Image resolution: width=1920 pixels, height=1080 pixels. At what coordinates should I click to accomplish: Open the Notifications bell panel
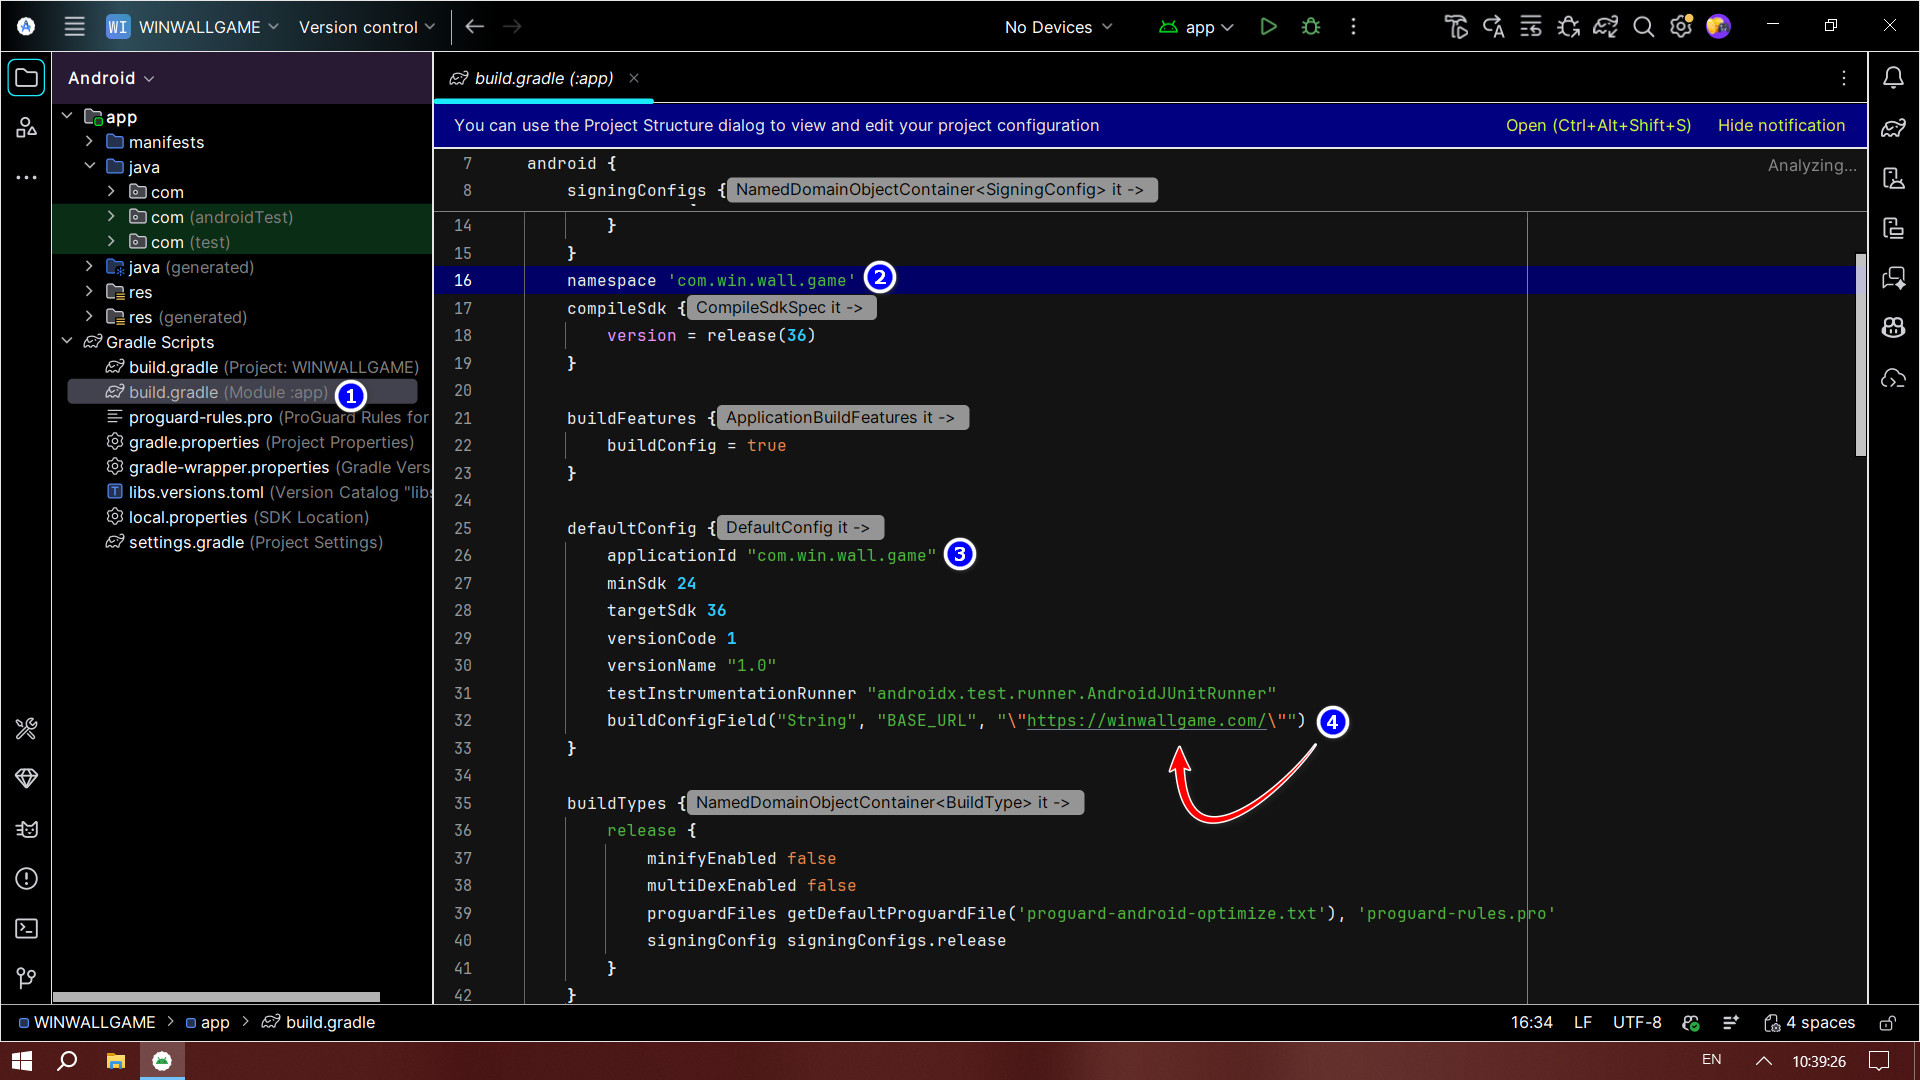point(1893,77)
